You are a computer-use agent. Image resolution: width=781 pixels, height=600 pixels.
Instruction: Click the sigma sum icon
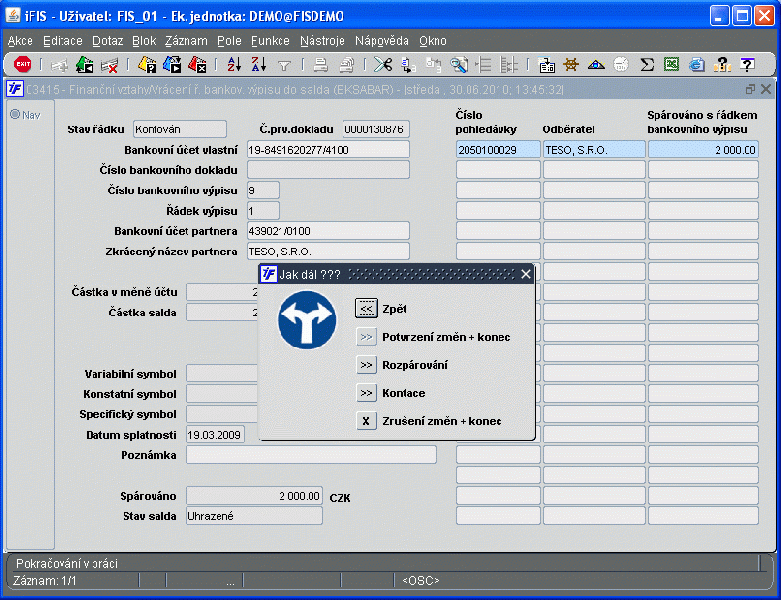(647, 64)
